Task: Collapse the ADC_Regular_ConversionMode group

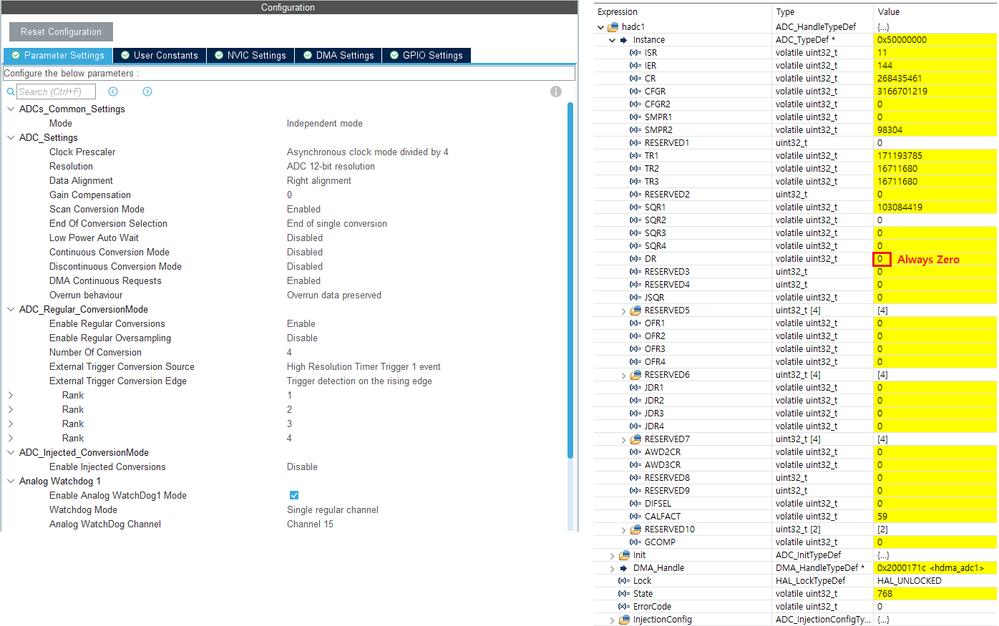Action: pyautogui.click(x=11, y=309)
